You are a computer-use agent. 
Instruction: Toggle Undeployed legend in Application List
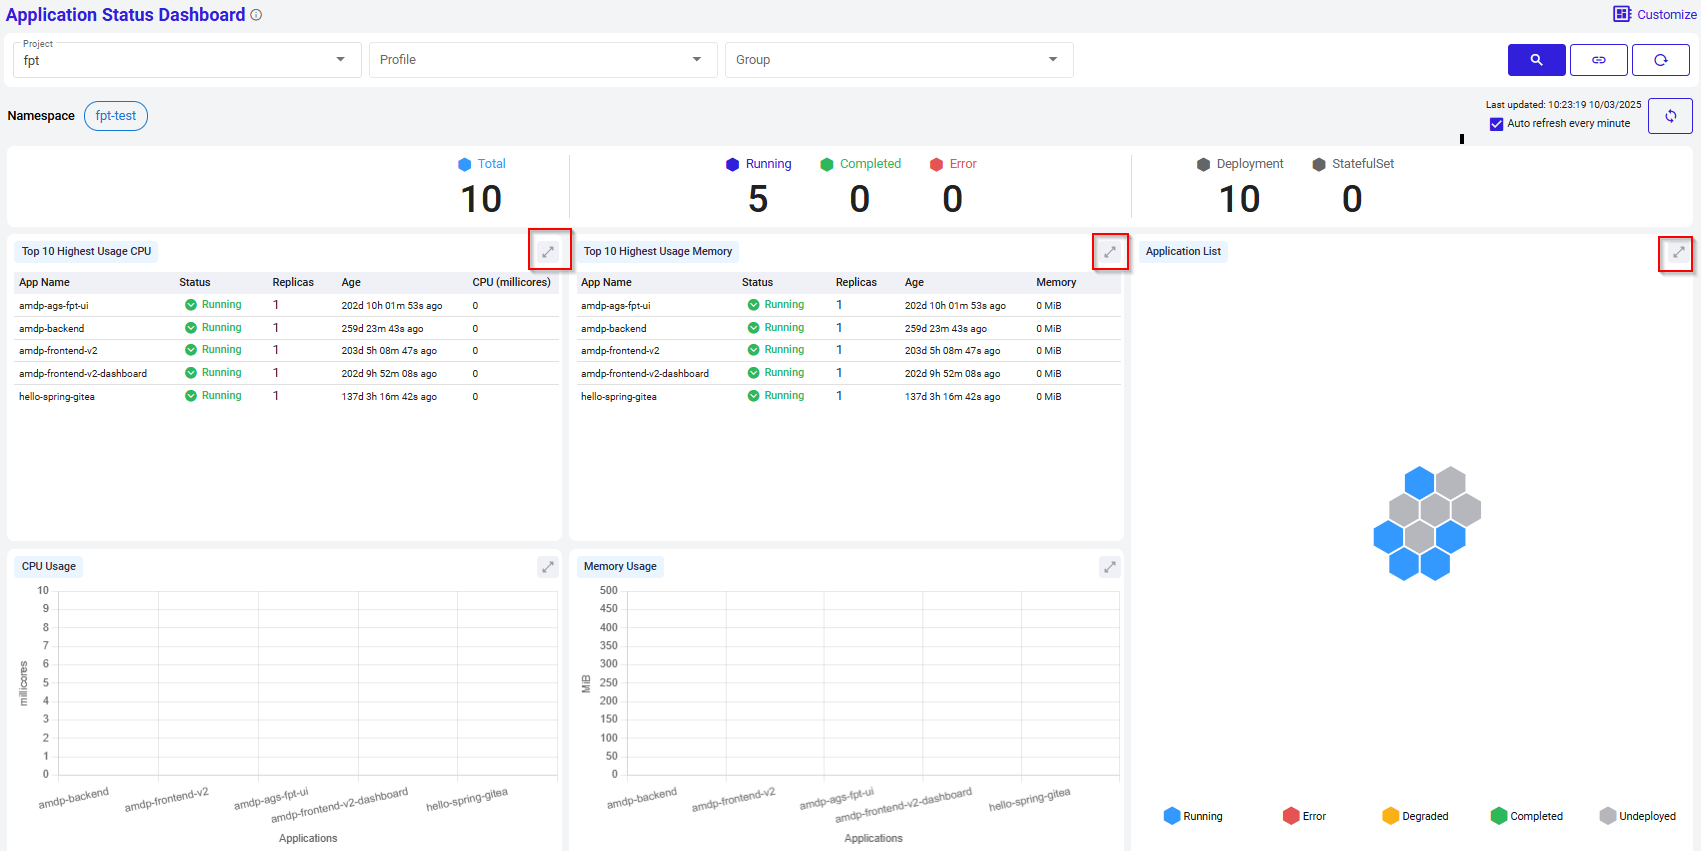(x=1637, y=816)
